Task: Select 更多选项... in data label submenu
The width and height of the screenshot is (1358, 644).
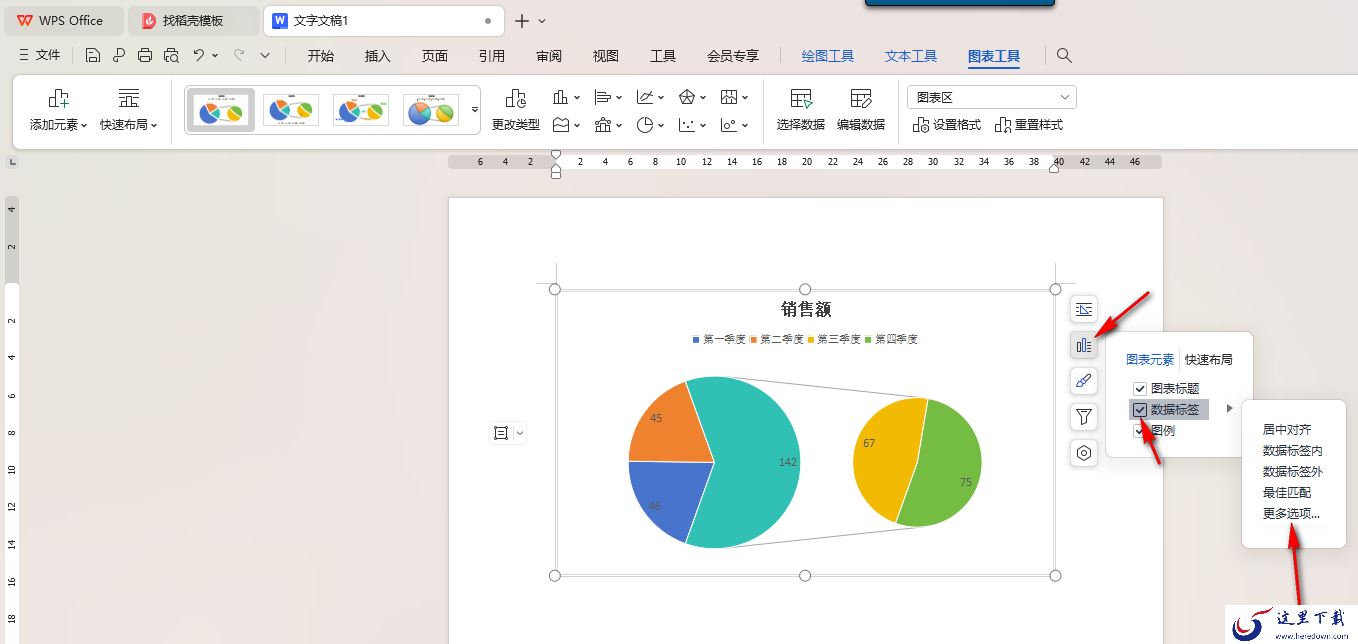Action: pos(1291,514)
